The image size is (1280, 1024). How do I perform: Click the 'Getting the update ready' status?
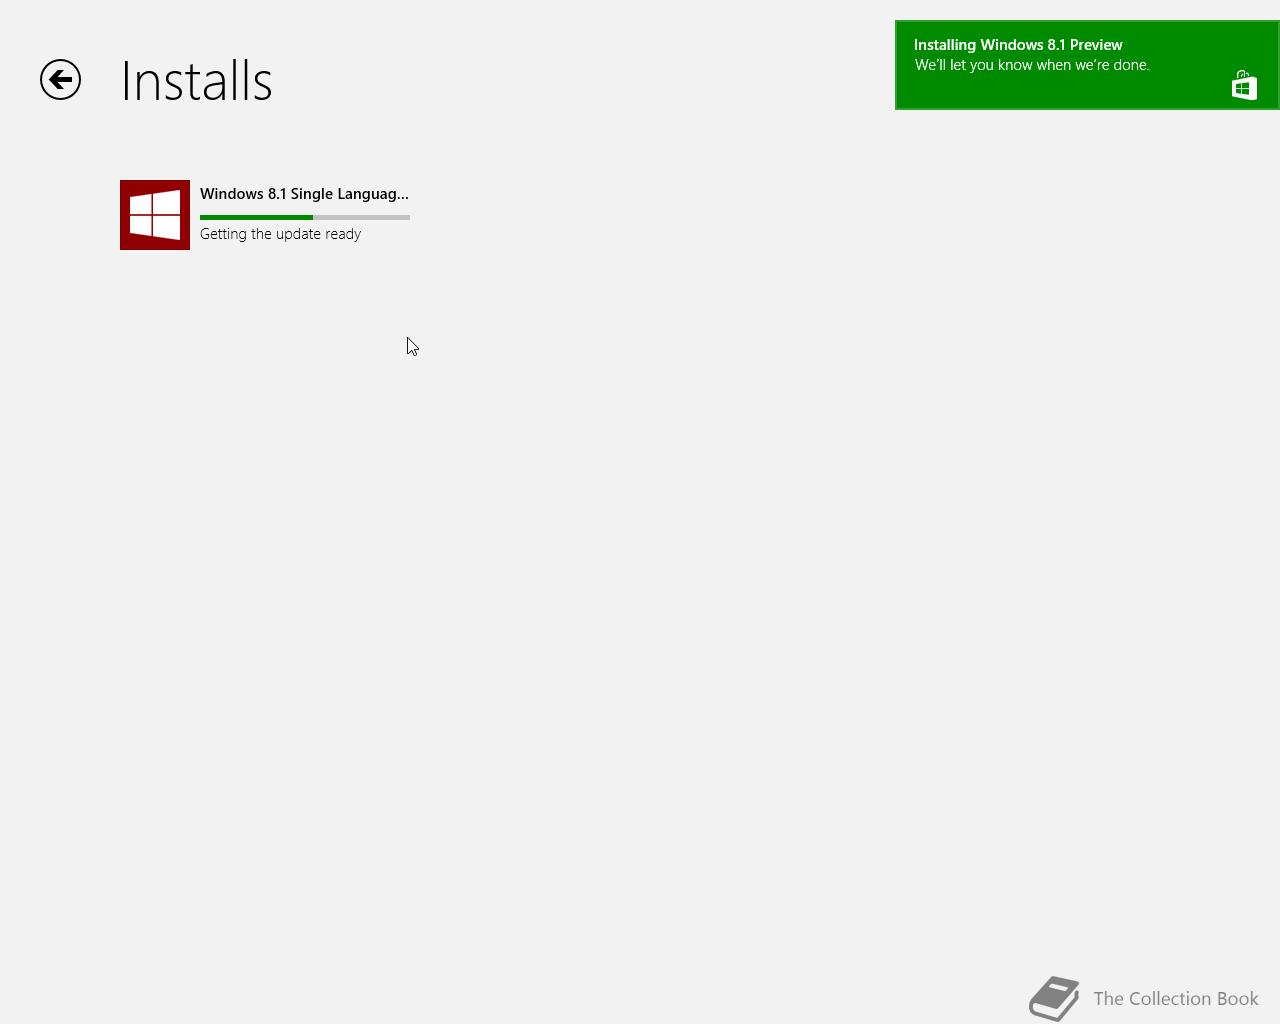[280, 234]
